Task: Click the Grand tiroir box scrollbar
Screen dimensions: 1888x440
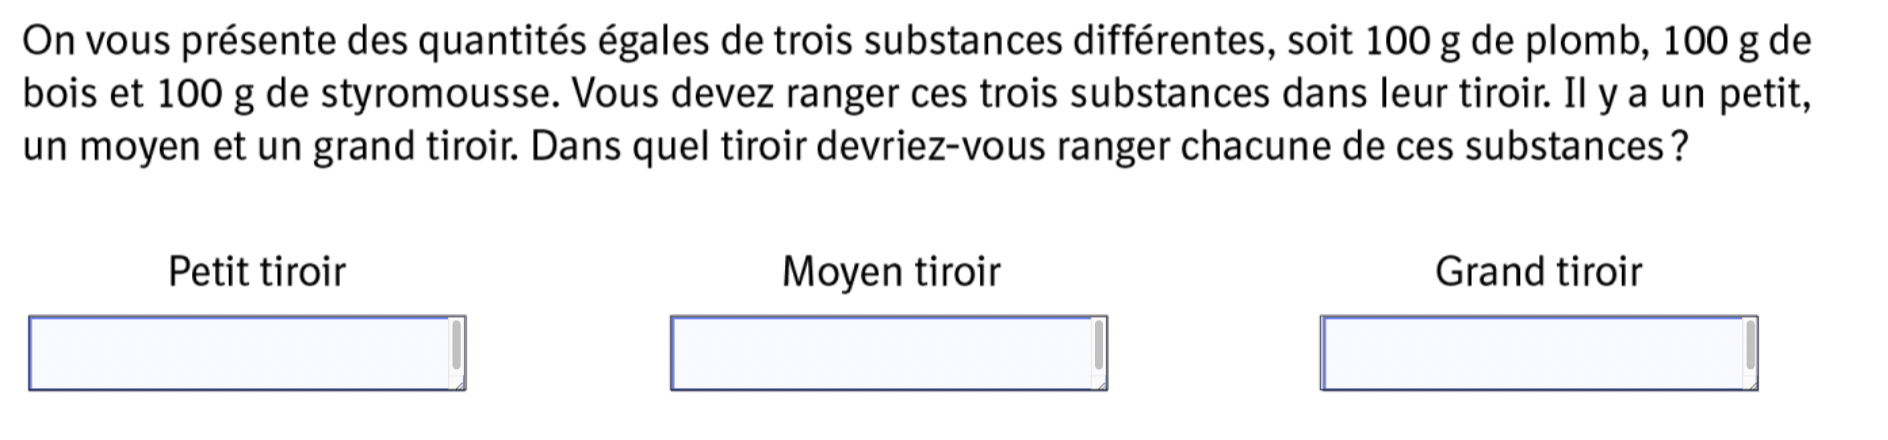Action: tap(1750, 346)
